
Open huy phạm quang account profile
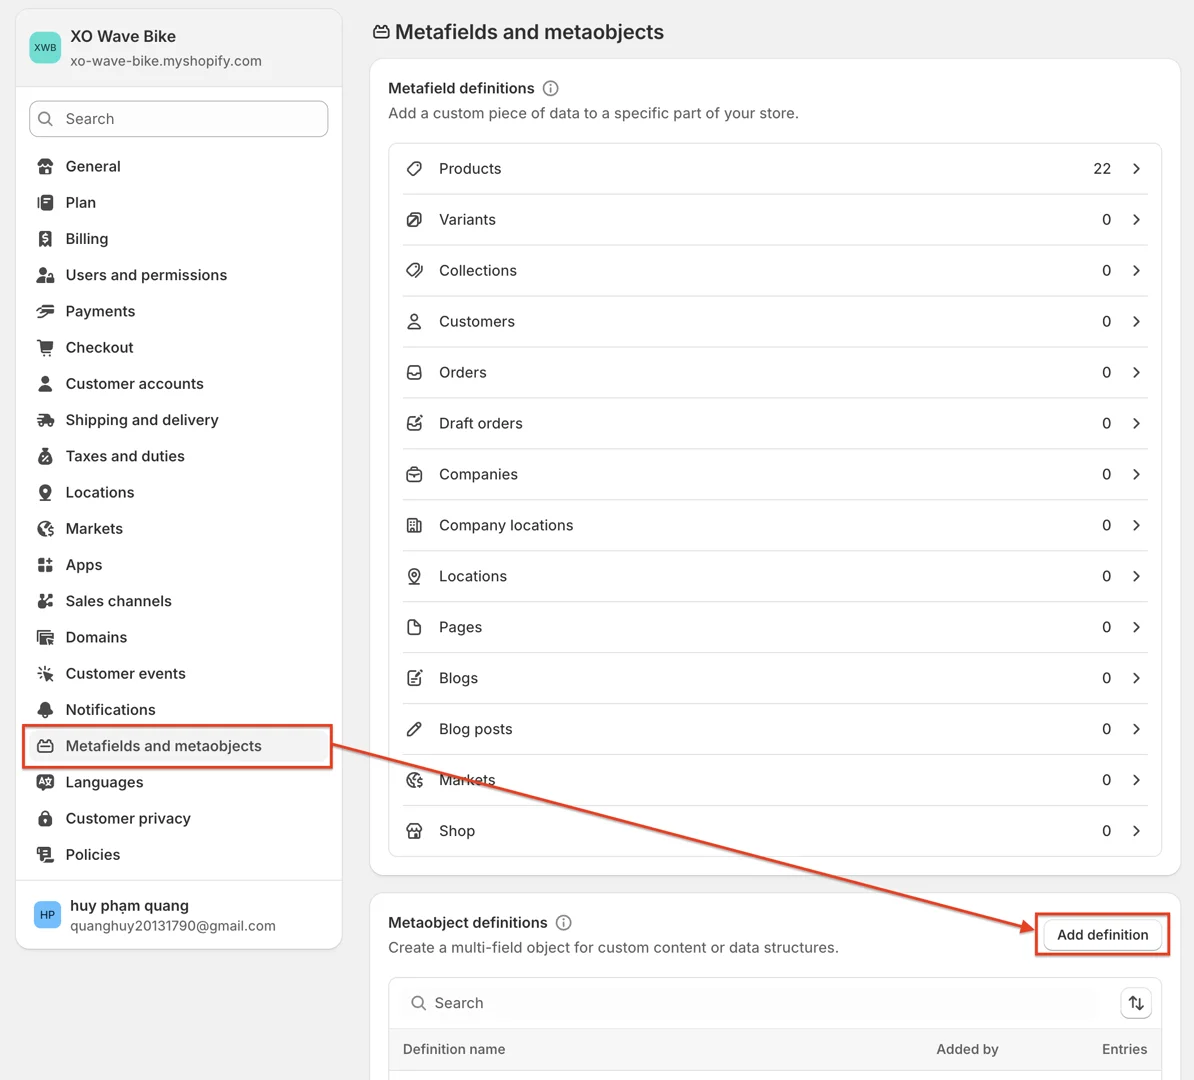(178, 915)
